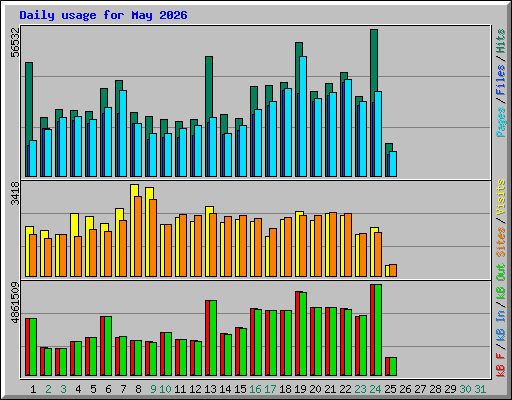The width and height of the screenshot is (512, 400).
Task: Click day 22 on the x-axis
Action: pyautogui.click(x=345, y=389)
